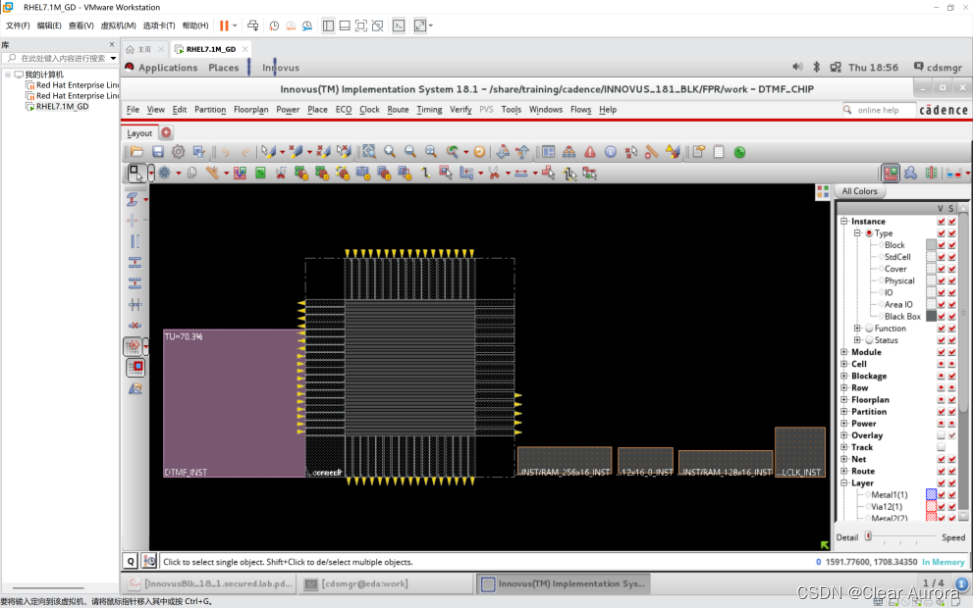This screenshot has width=974, height=609.
Task: Switch to physical view icon
Action: (931, 173)
